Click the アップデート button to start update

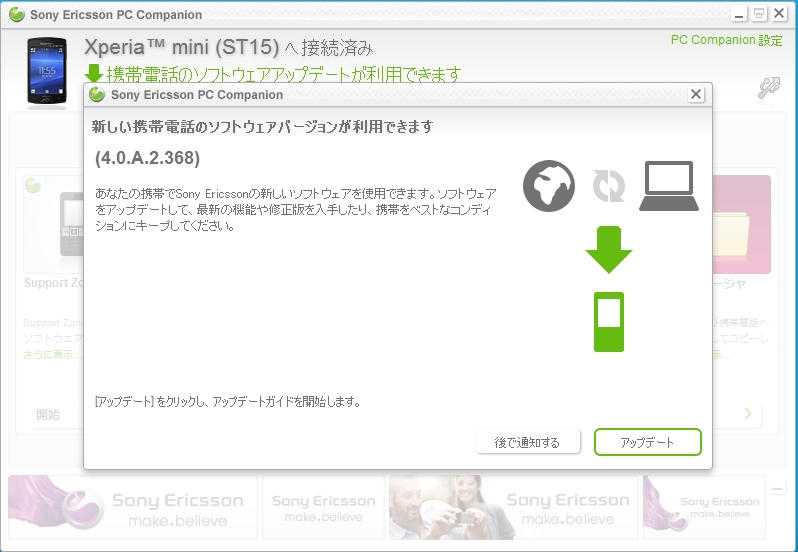point(647,442)
